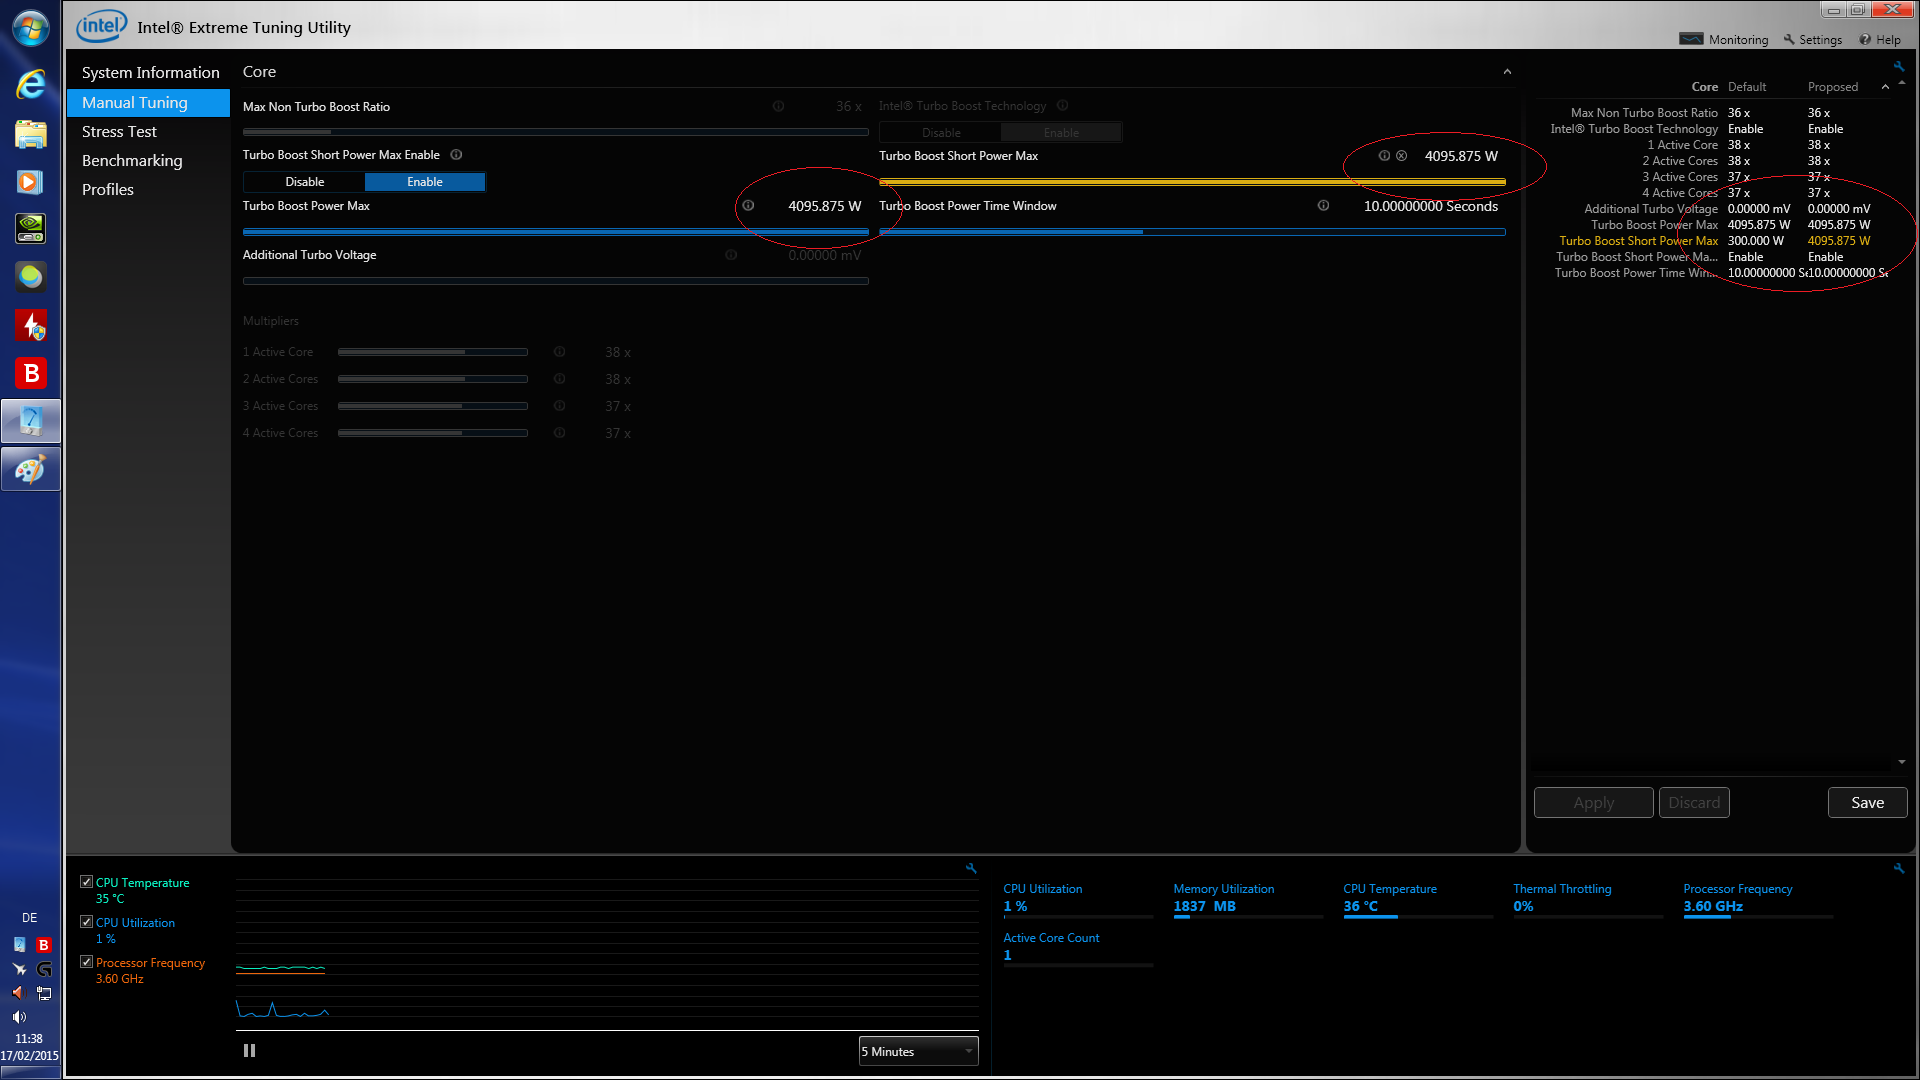Uncheck CPU Utilization monitor checkbox
Viewport: 1920px width, 1080px height.
point(87,922)
